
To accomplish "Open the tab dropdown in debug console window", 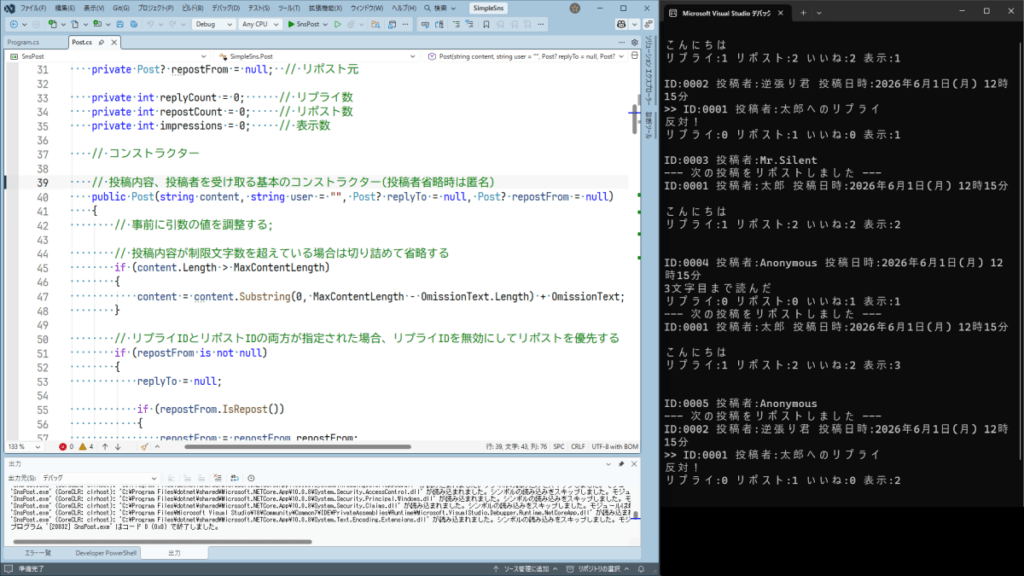I will coord(819,12).
